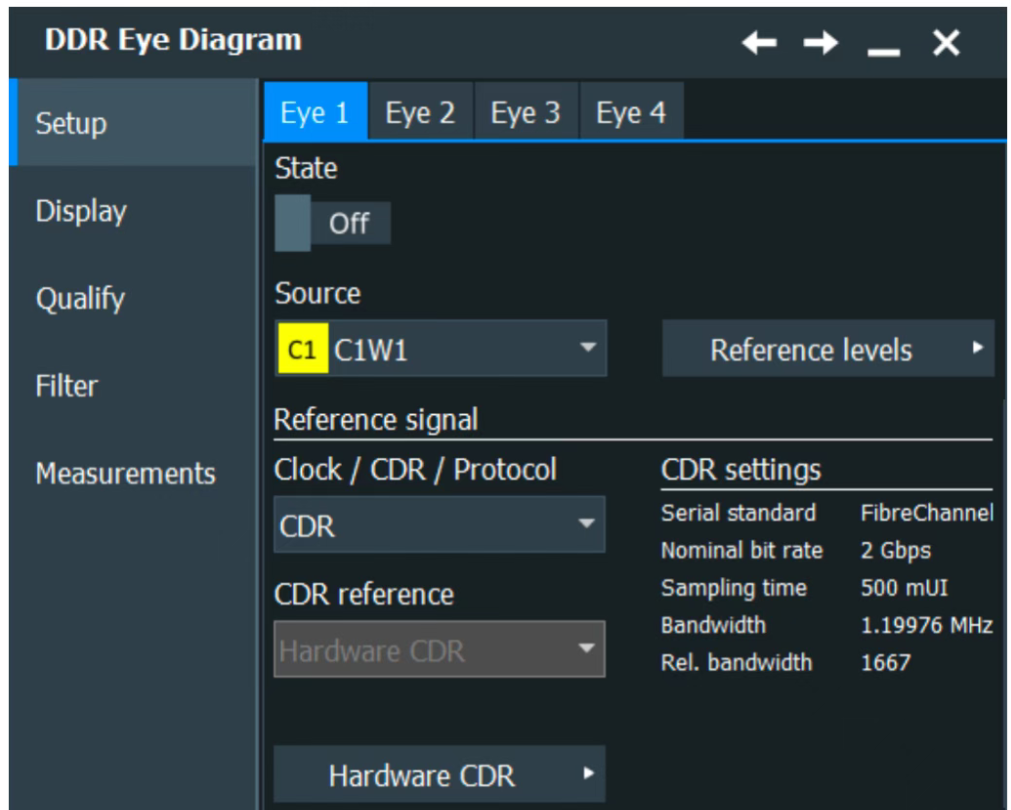Click the 1667 relative bandwidth value
The image size is (1011, 810).
[886, 662]
